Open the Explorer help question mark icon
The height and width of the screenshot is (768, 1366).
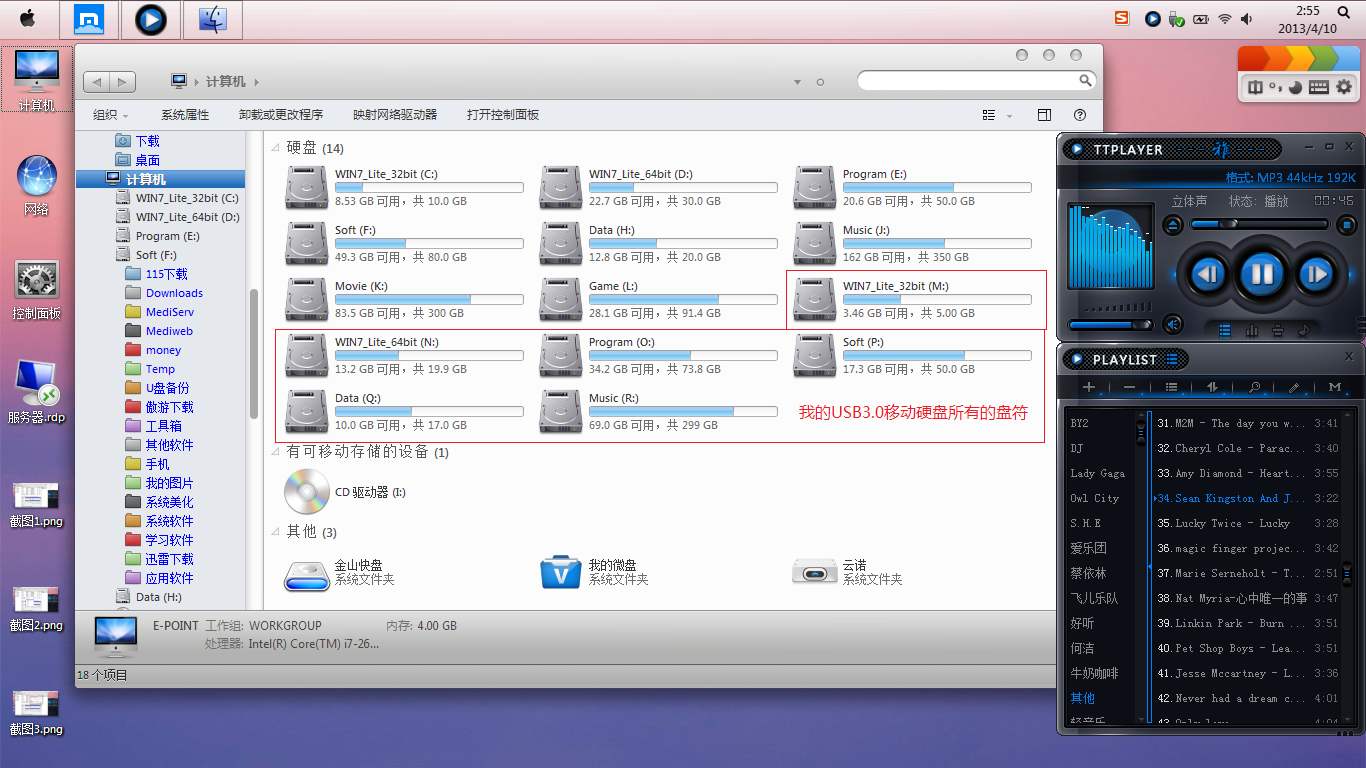(x=1080, y=115)
